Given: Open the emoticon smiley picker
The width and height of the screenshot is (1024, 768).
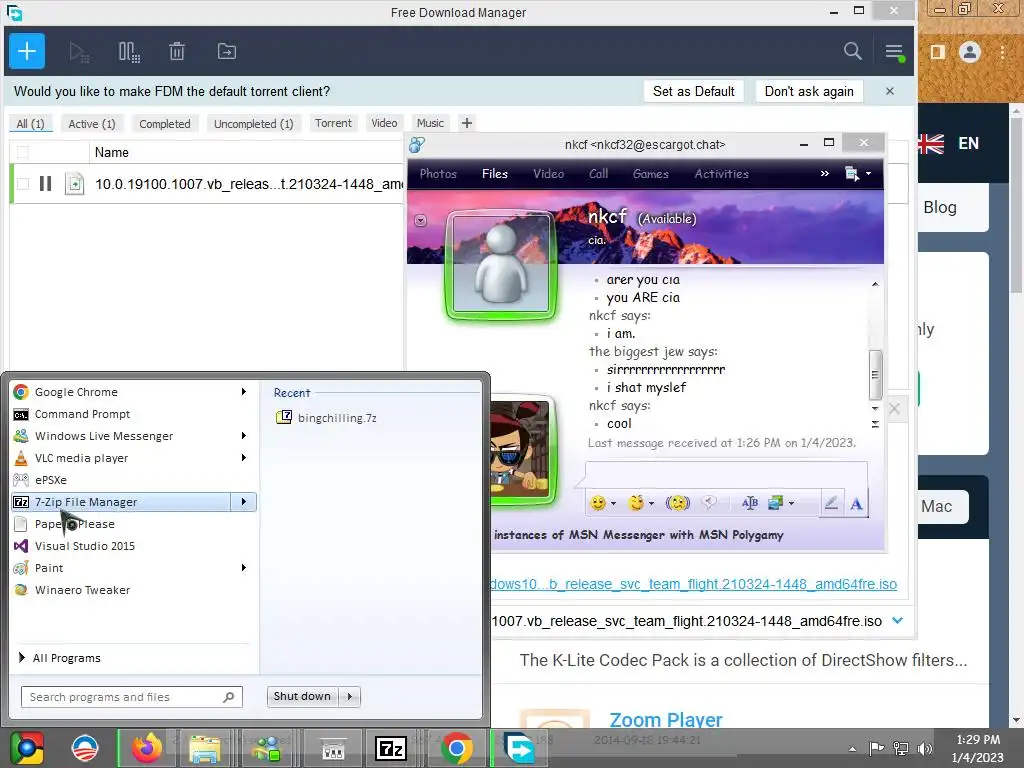Looking at the screenshot, I should pyautogui.click(x=602, y=503).
